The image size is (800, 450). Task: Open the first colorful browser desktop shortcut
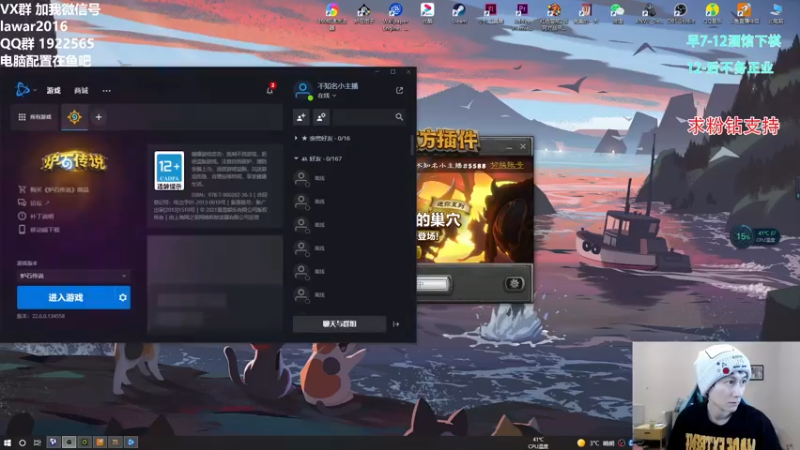tap(332, 15)
